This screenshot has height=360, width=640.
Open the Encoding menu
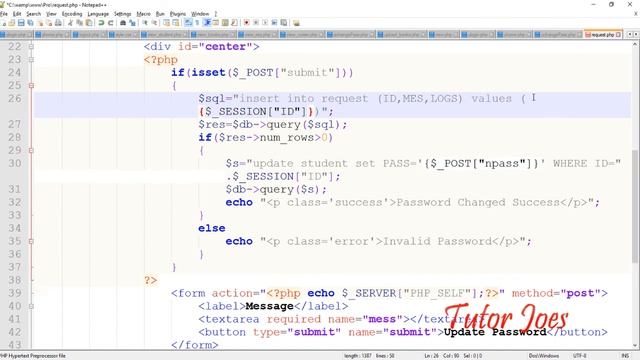click(72, 14)
